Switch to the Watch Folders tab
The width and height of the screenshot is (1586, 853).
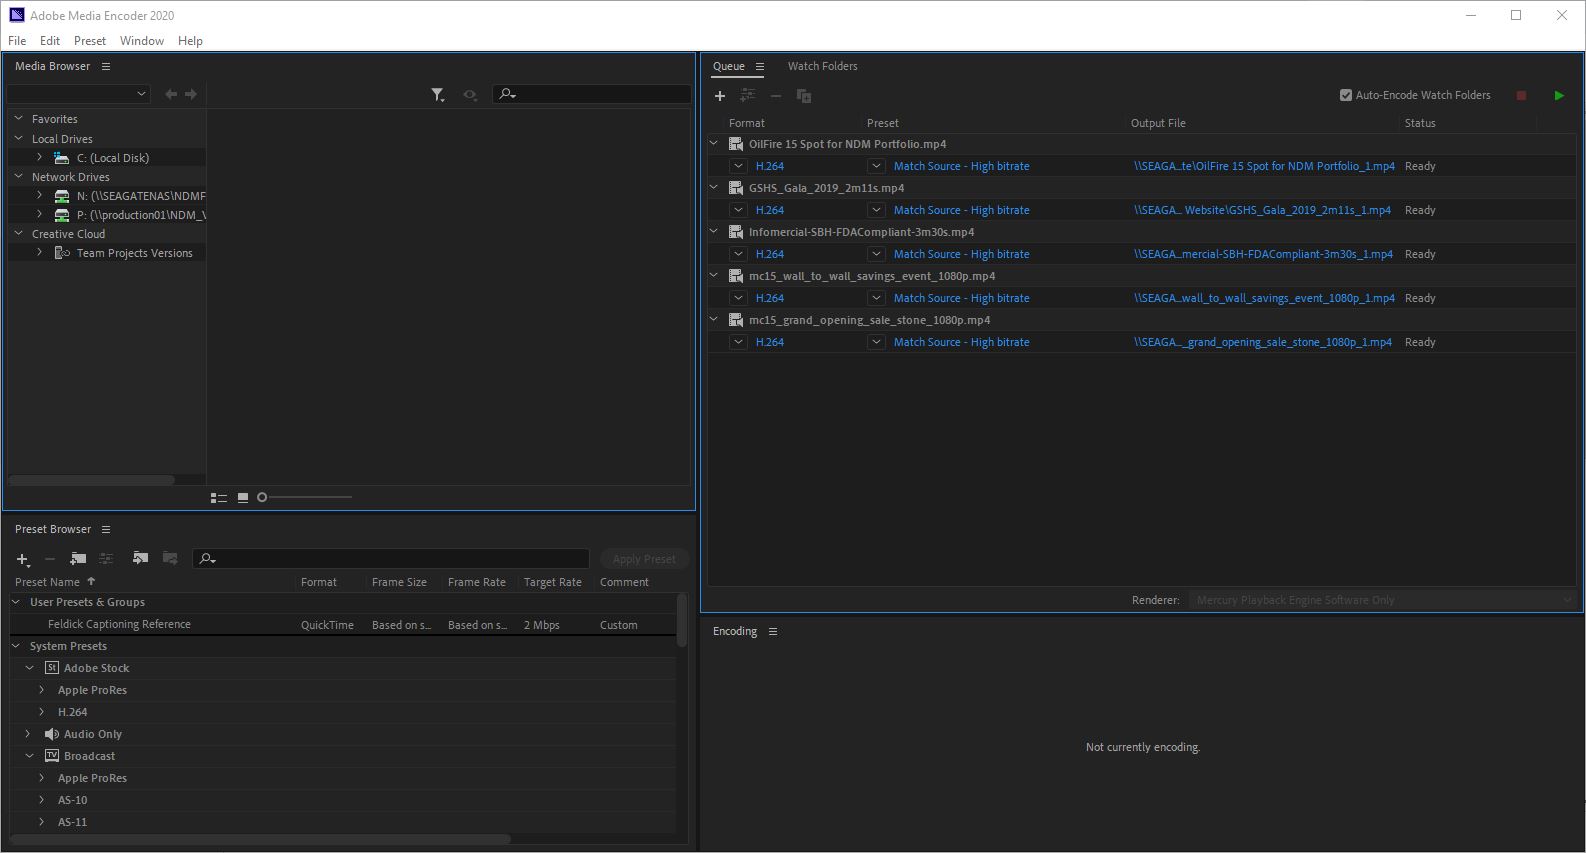pos(822,67)
